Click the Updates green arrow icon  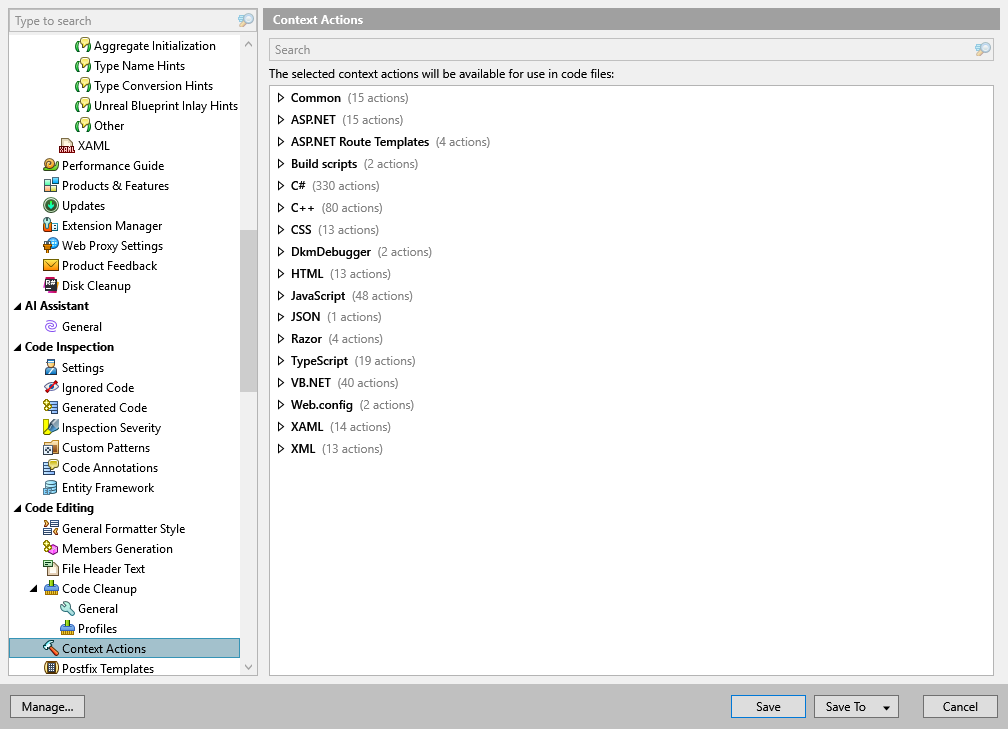pos(51,205)
